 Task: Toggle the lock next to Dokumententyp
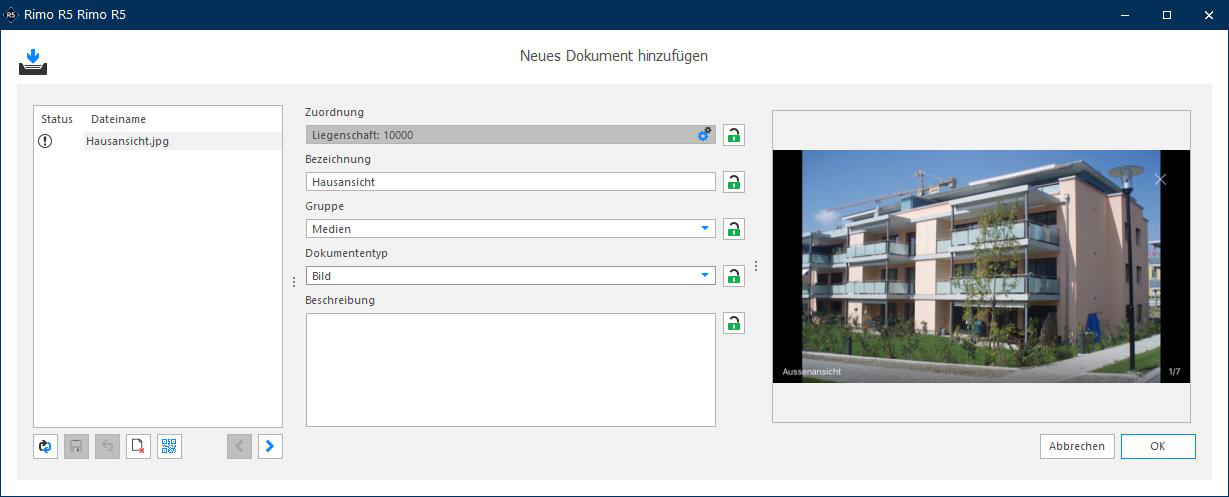coord(734,276)
